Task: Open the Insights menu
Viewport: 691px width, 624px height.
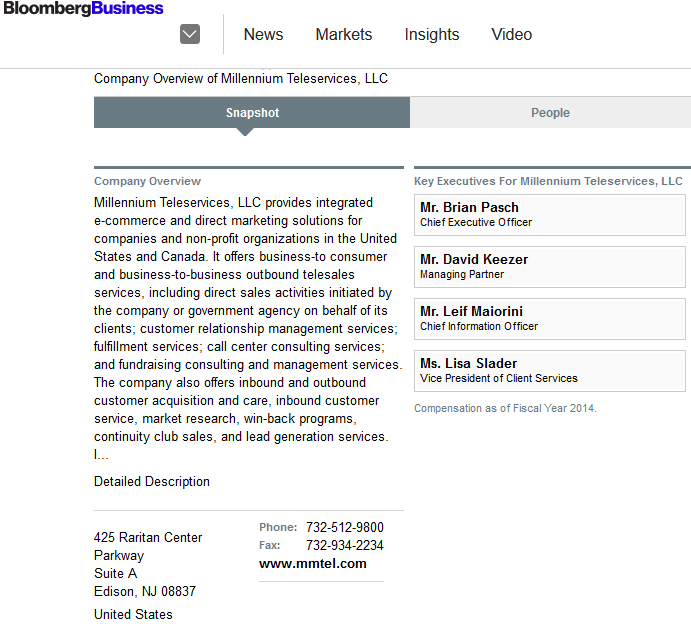Action: [x=432, y=34]
